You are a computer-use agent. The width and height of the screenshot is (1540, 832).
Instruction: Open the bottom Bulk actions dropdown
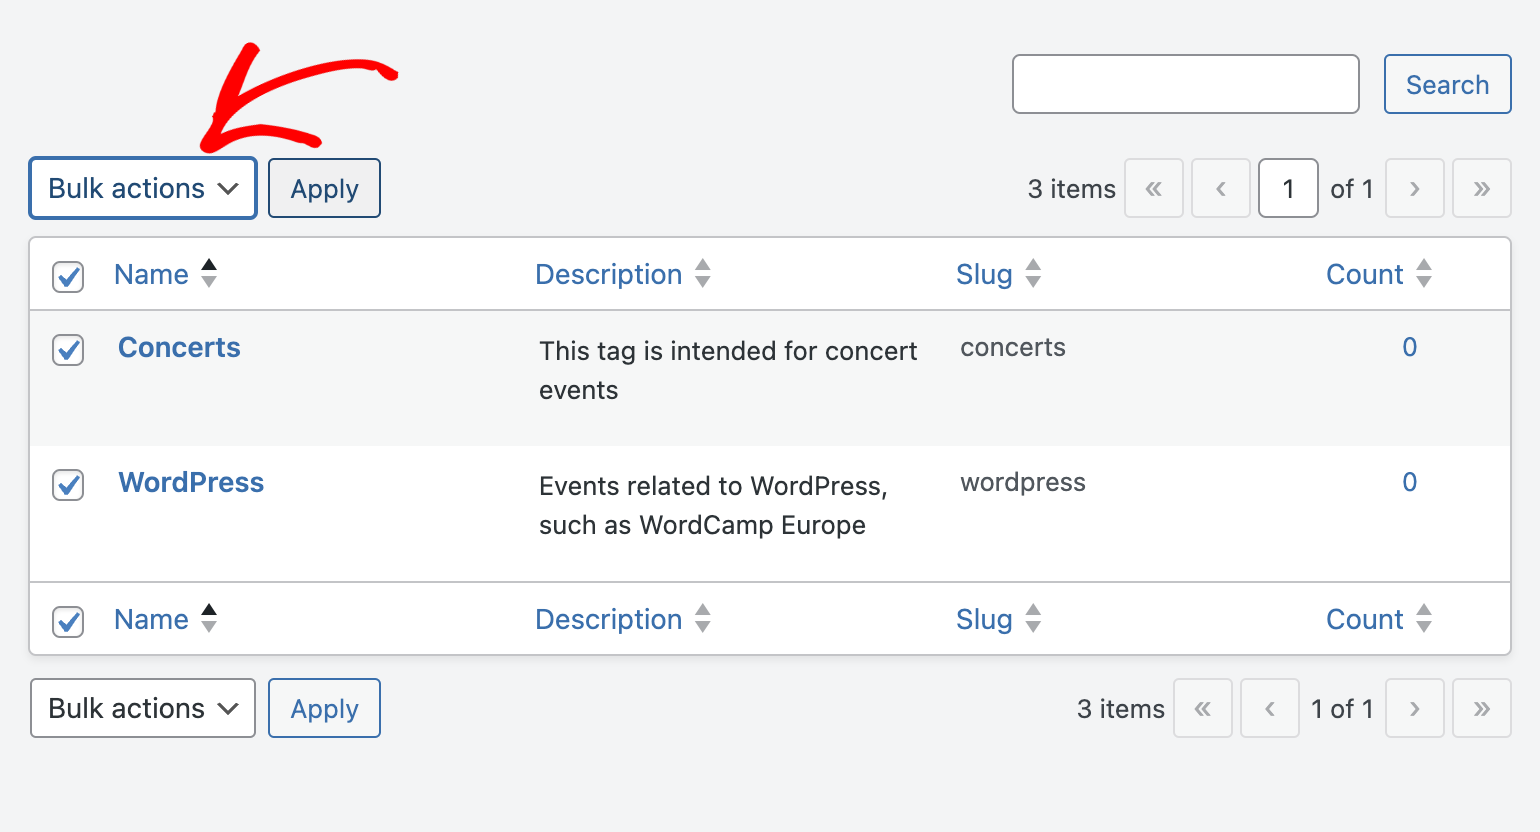click(x=143, y=708)
